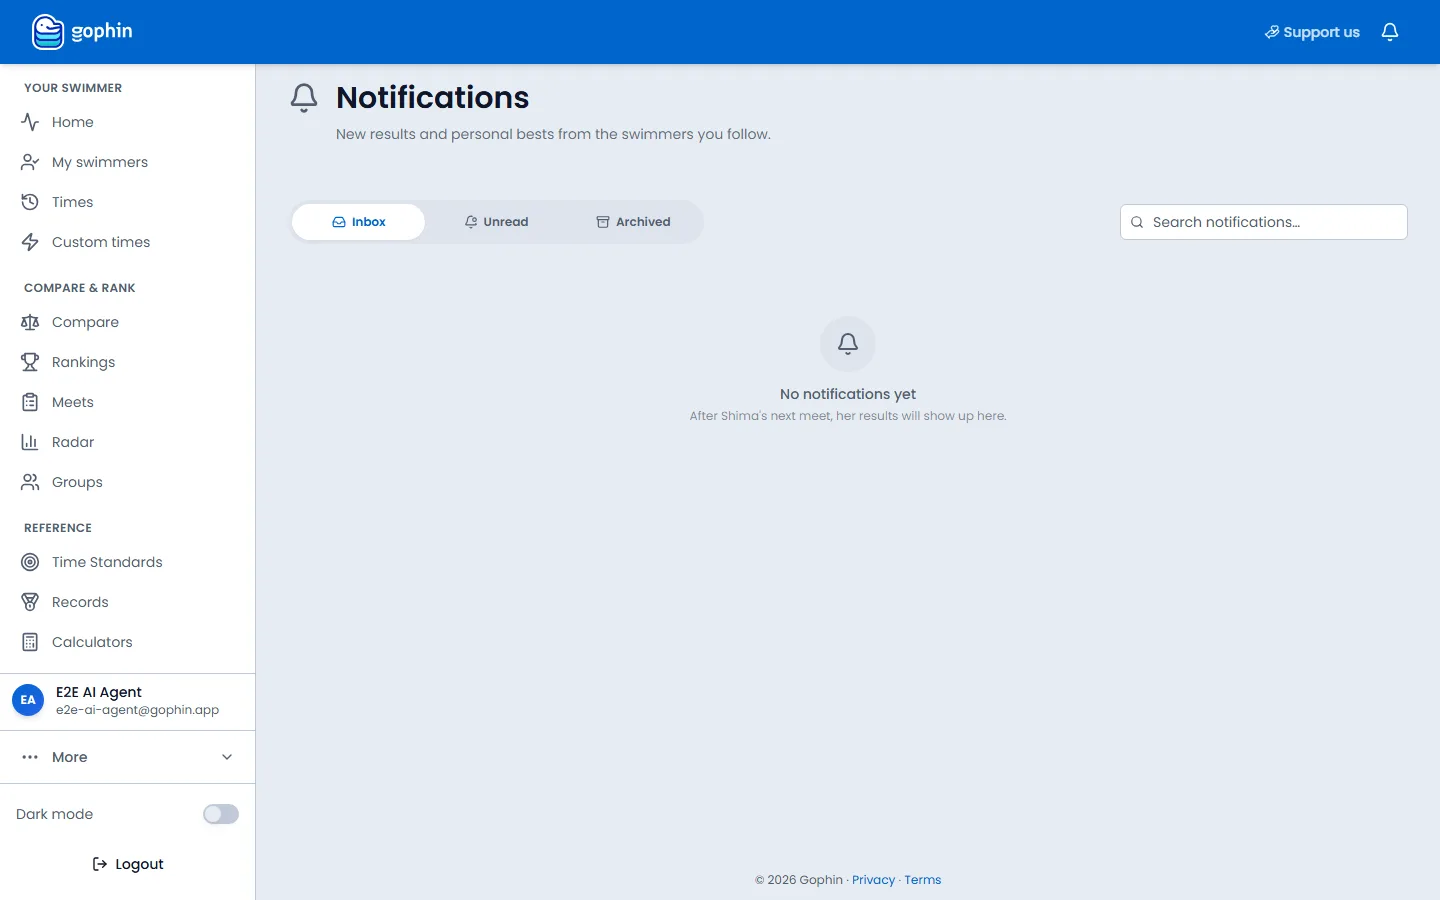The image size is (1440, 900).
Task: Click the Times clock-history icon
Action: point(30,202)
